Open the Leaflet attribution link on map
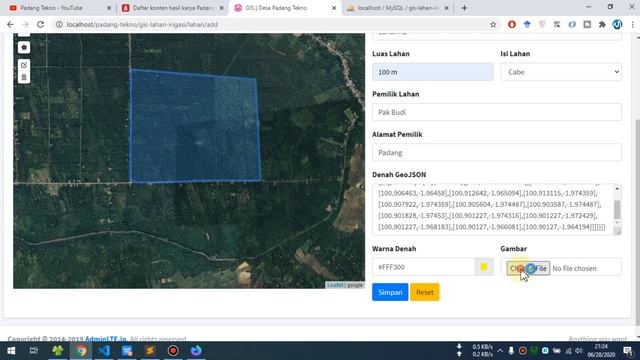 pos(335,285)
